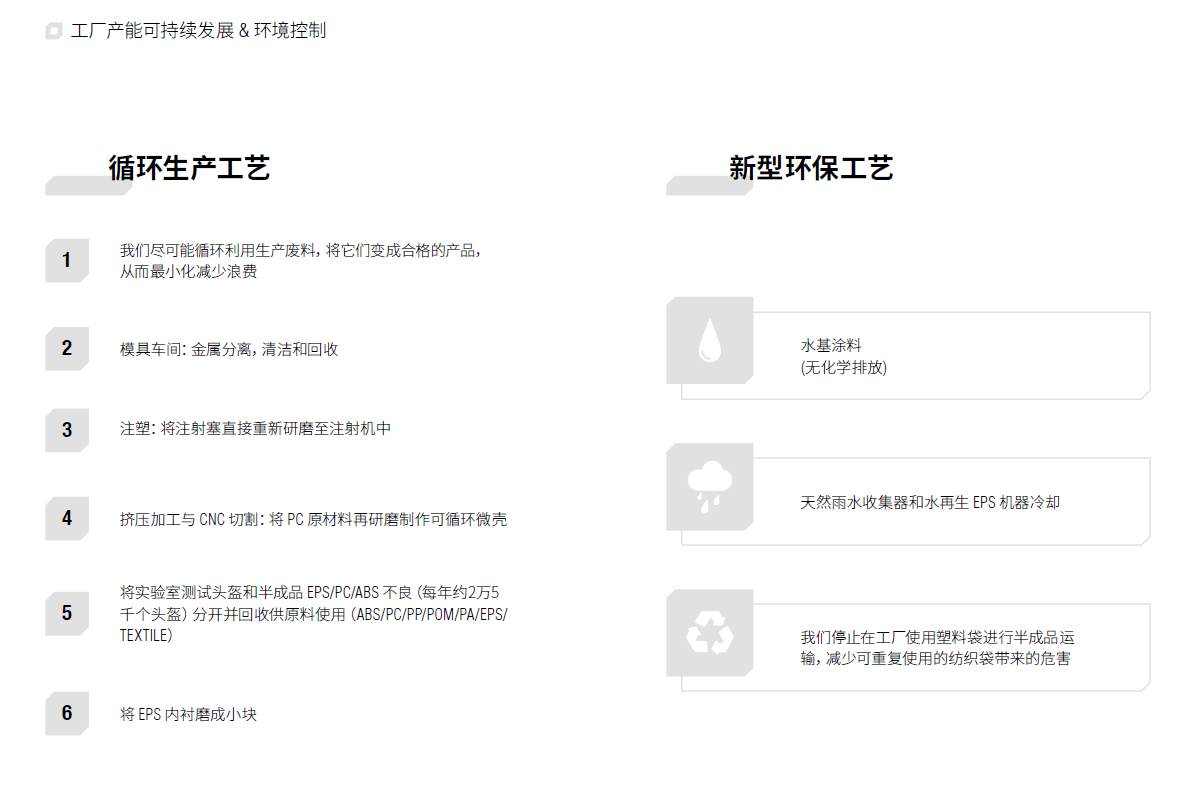Click the water droplet icon beside 水基涂料

[709, 341]
